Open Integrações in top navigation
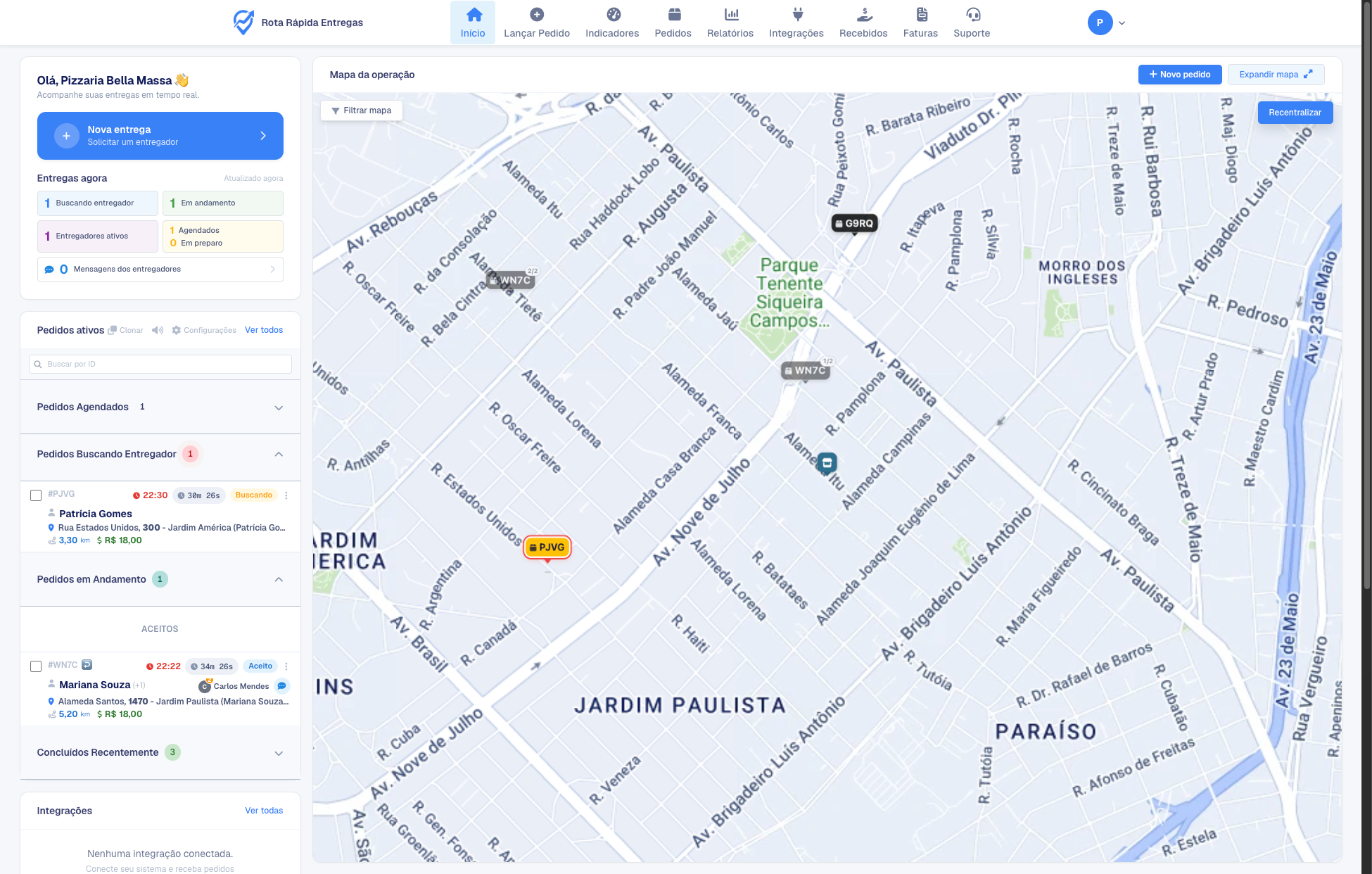This screenshot has height=874, width=1372. (x=796, y=22)
